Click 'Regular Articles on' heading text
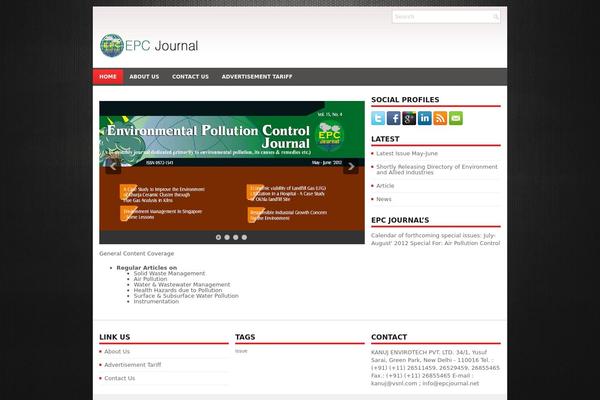This screenshot has height=400, width=600. point(147,268)
